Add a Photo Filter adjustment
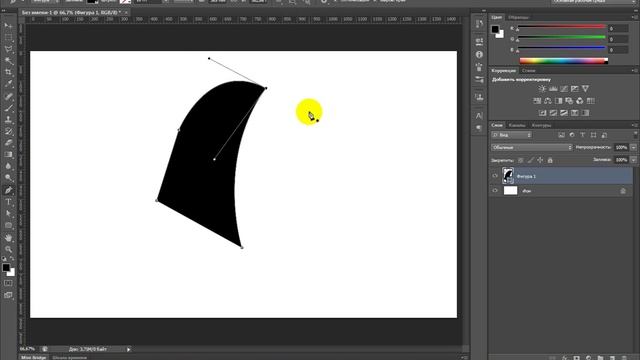The image size is (640, 360). click(569, 101)
